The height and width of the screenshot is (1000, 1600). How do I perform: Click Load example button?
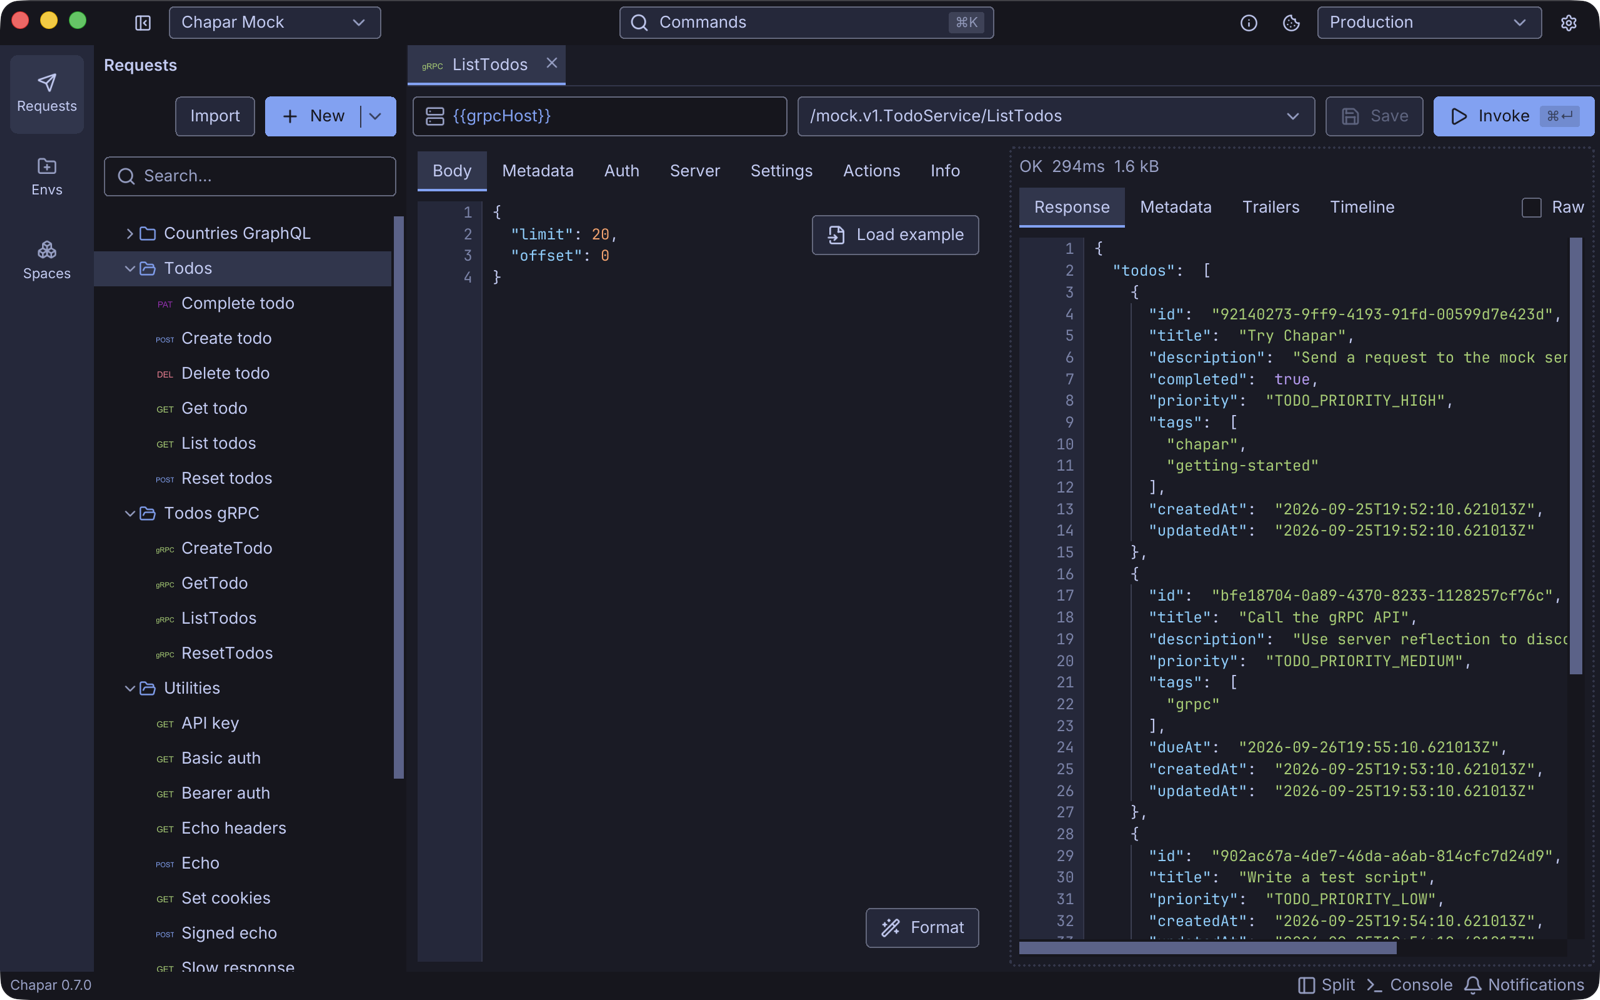point(895,235)
